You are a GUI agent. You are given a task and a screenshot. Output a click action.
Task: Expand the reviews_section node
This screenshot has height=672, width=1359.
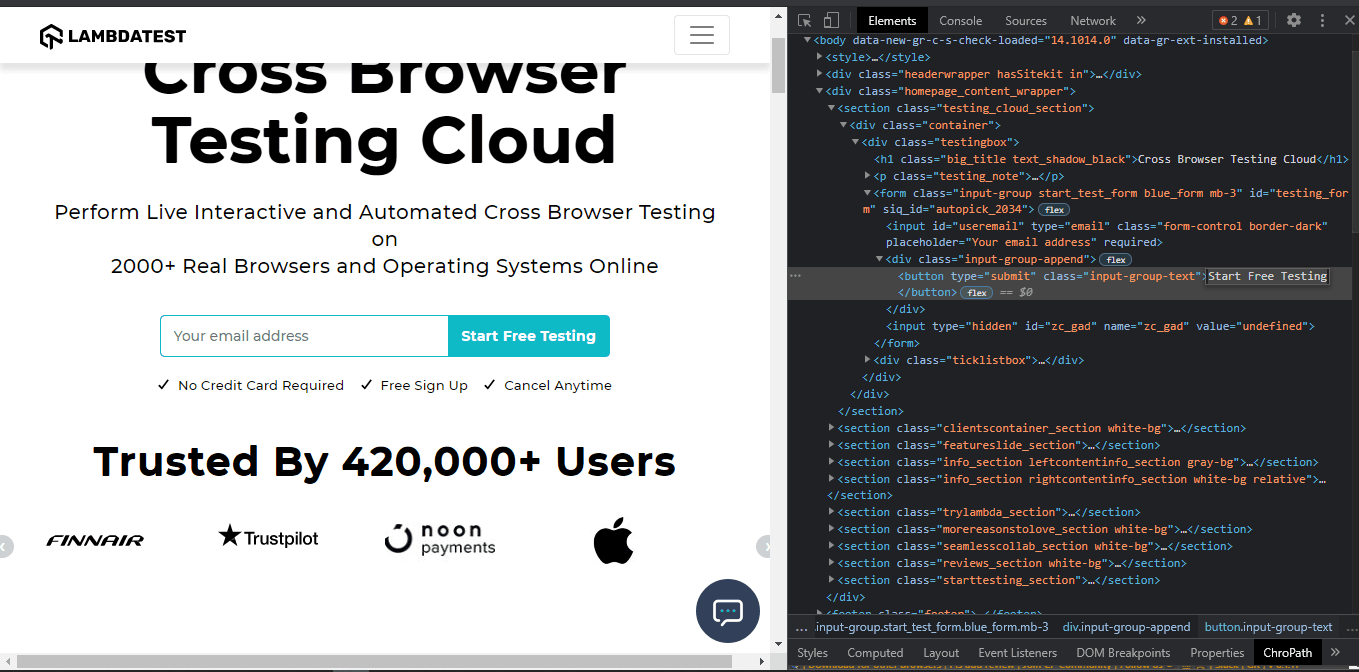(832, 563)
